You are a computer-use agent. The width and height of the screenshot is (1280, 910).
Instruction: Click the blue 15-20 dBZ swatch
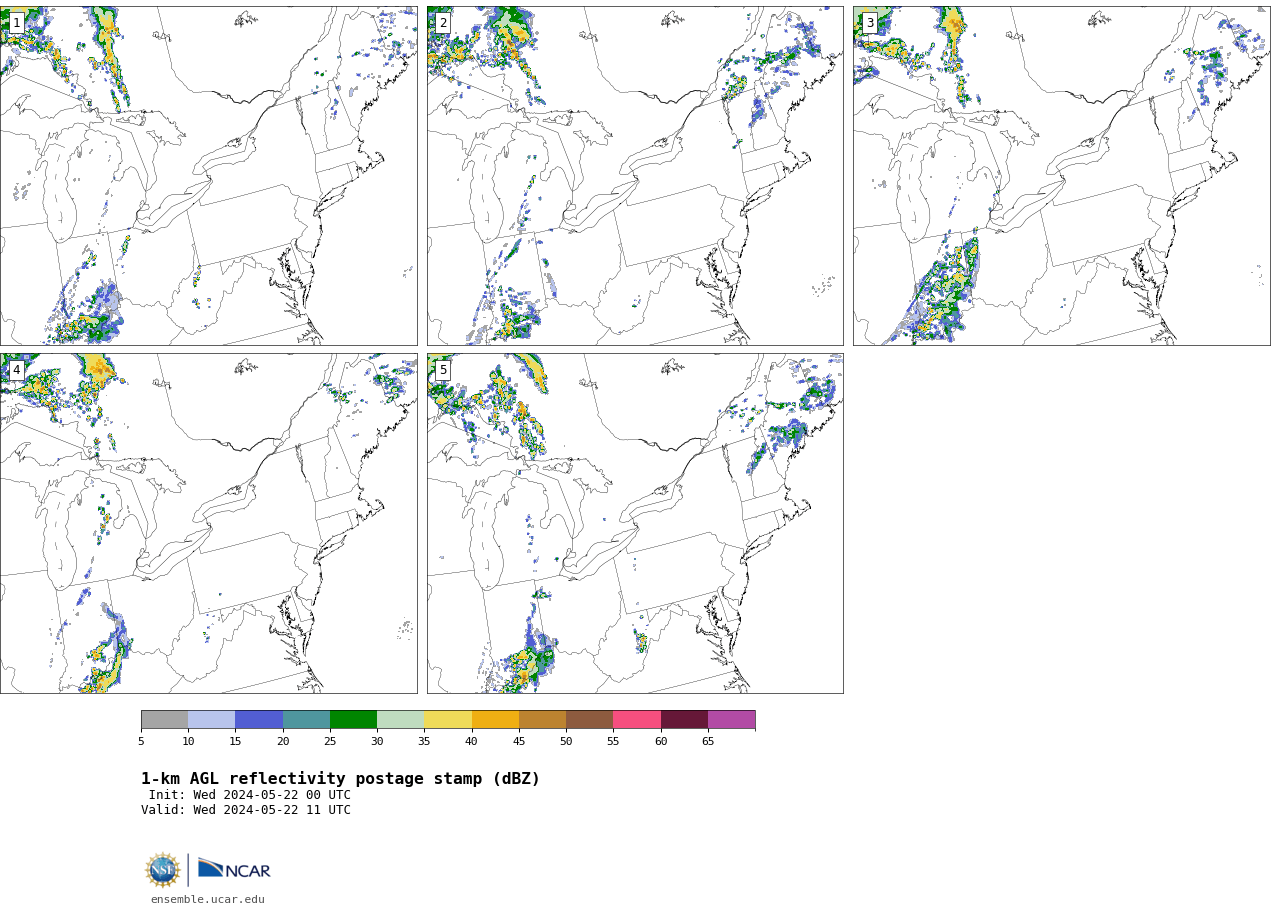tap(259, 720)
